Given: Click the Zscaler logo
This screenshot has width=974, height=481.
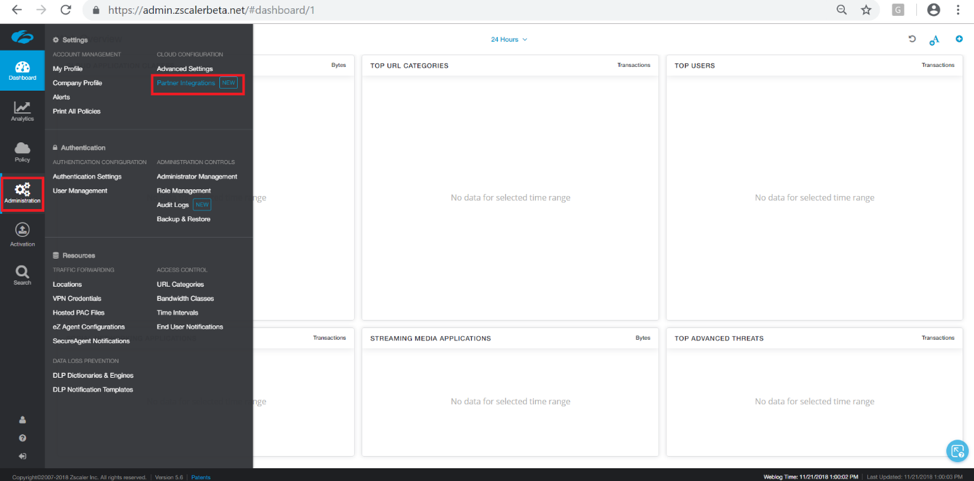Looking at the screenshot, I should click(22, 37).
